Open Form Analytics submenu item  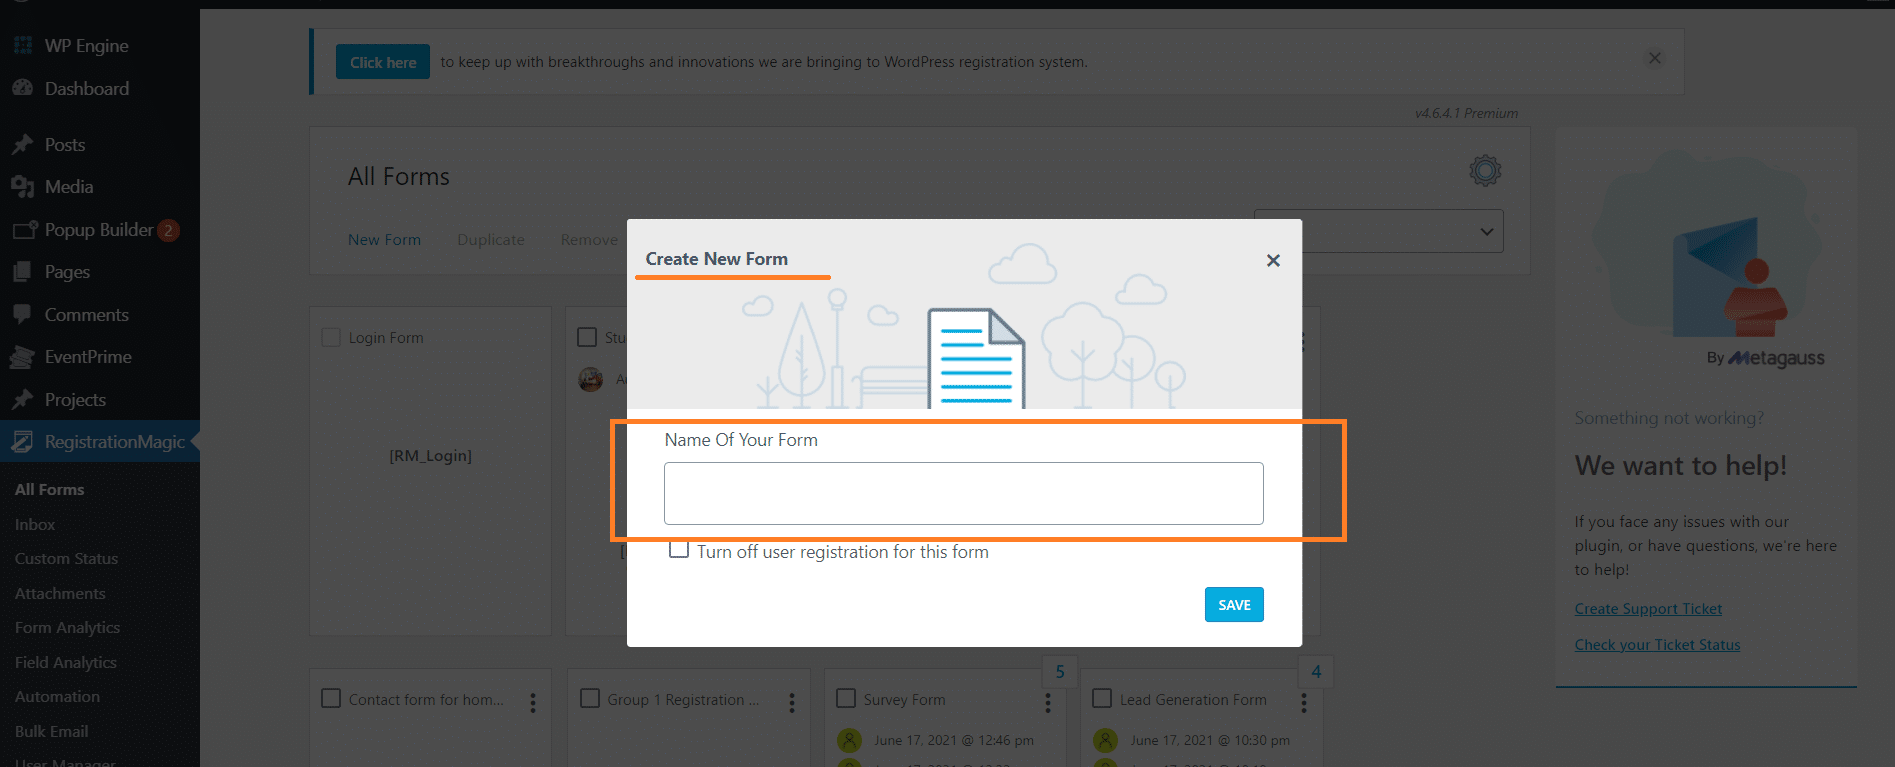[x=67, y=628]
